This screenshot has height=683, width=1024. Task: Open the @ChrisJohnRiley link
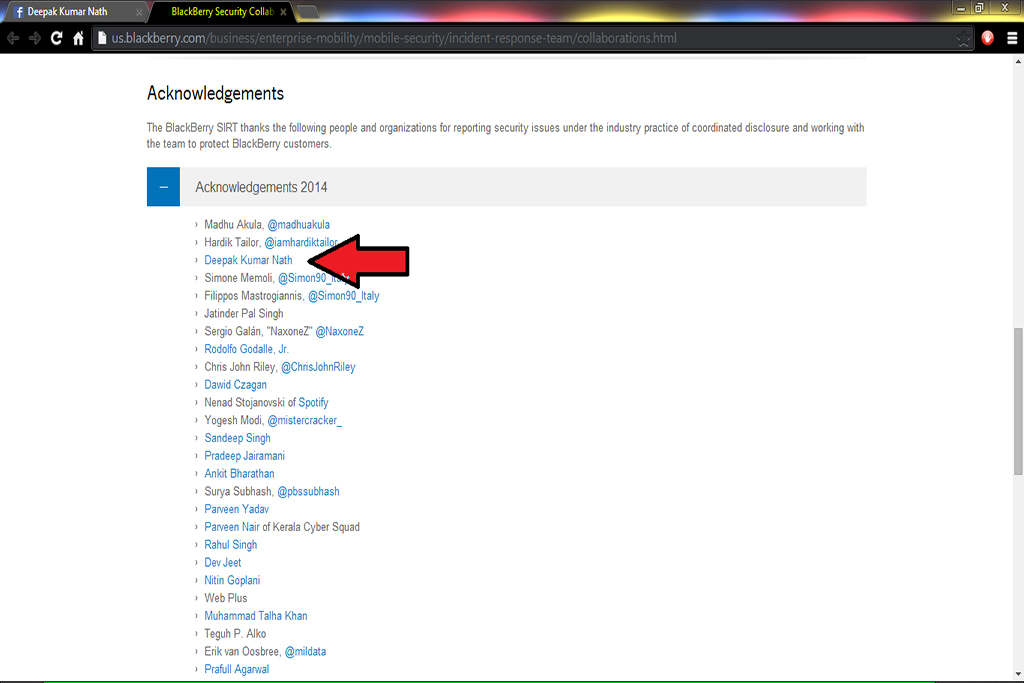[x=318, y=367]
